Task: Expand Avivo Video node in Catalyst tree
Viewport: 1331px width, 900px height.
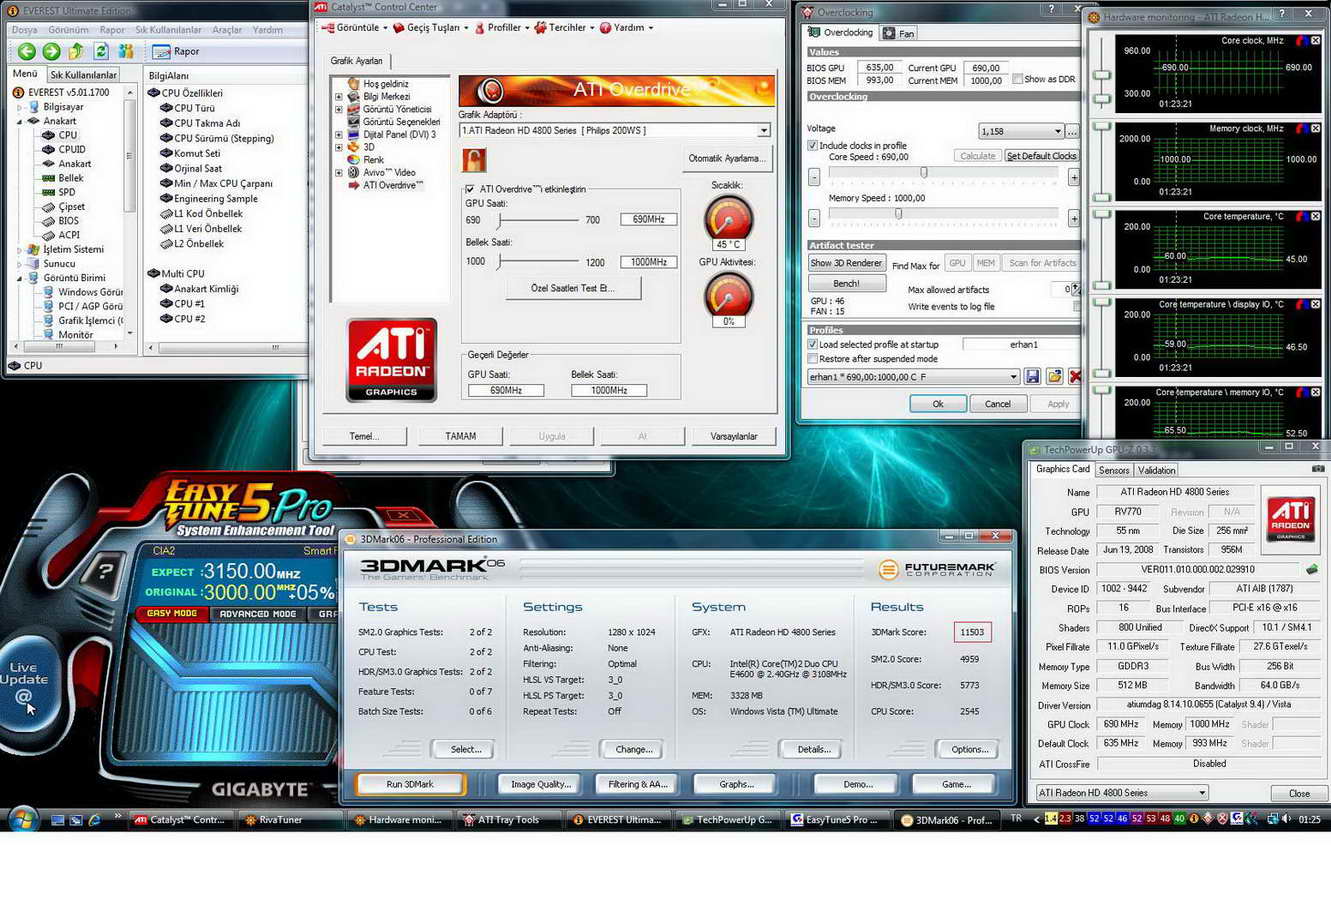Action: click(339, 172)
